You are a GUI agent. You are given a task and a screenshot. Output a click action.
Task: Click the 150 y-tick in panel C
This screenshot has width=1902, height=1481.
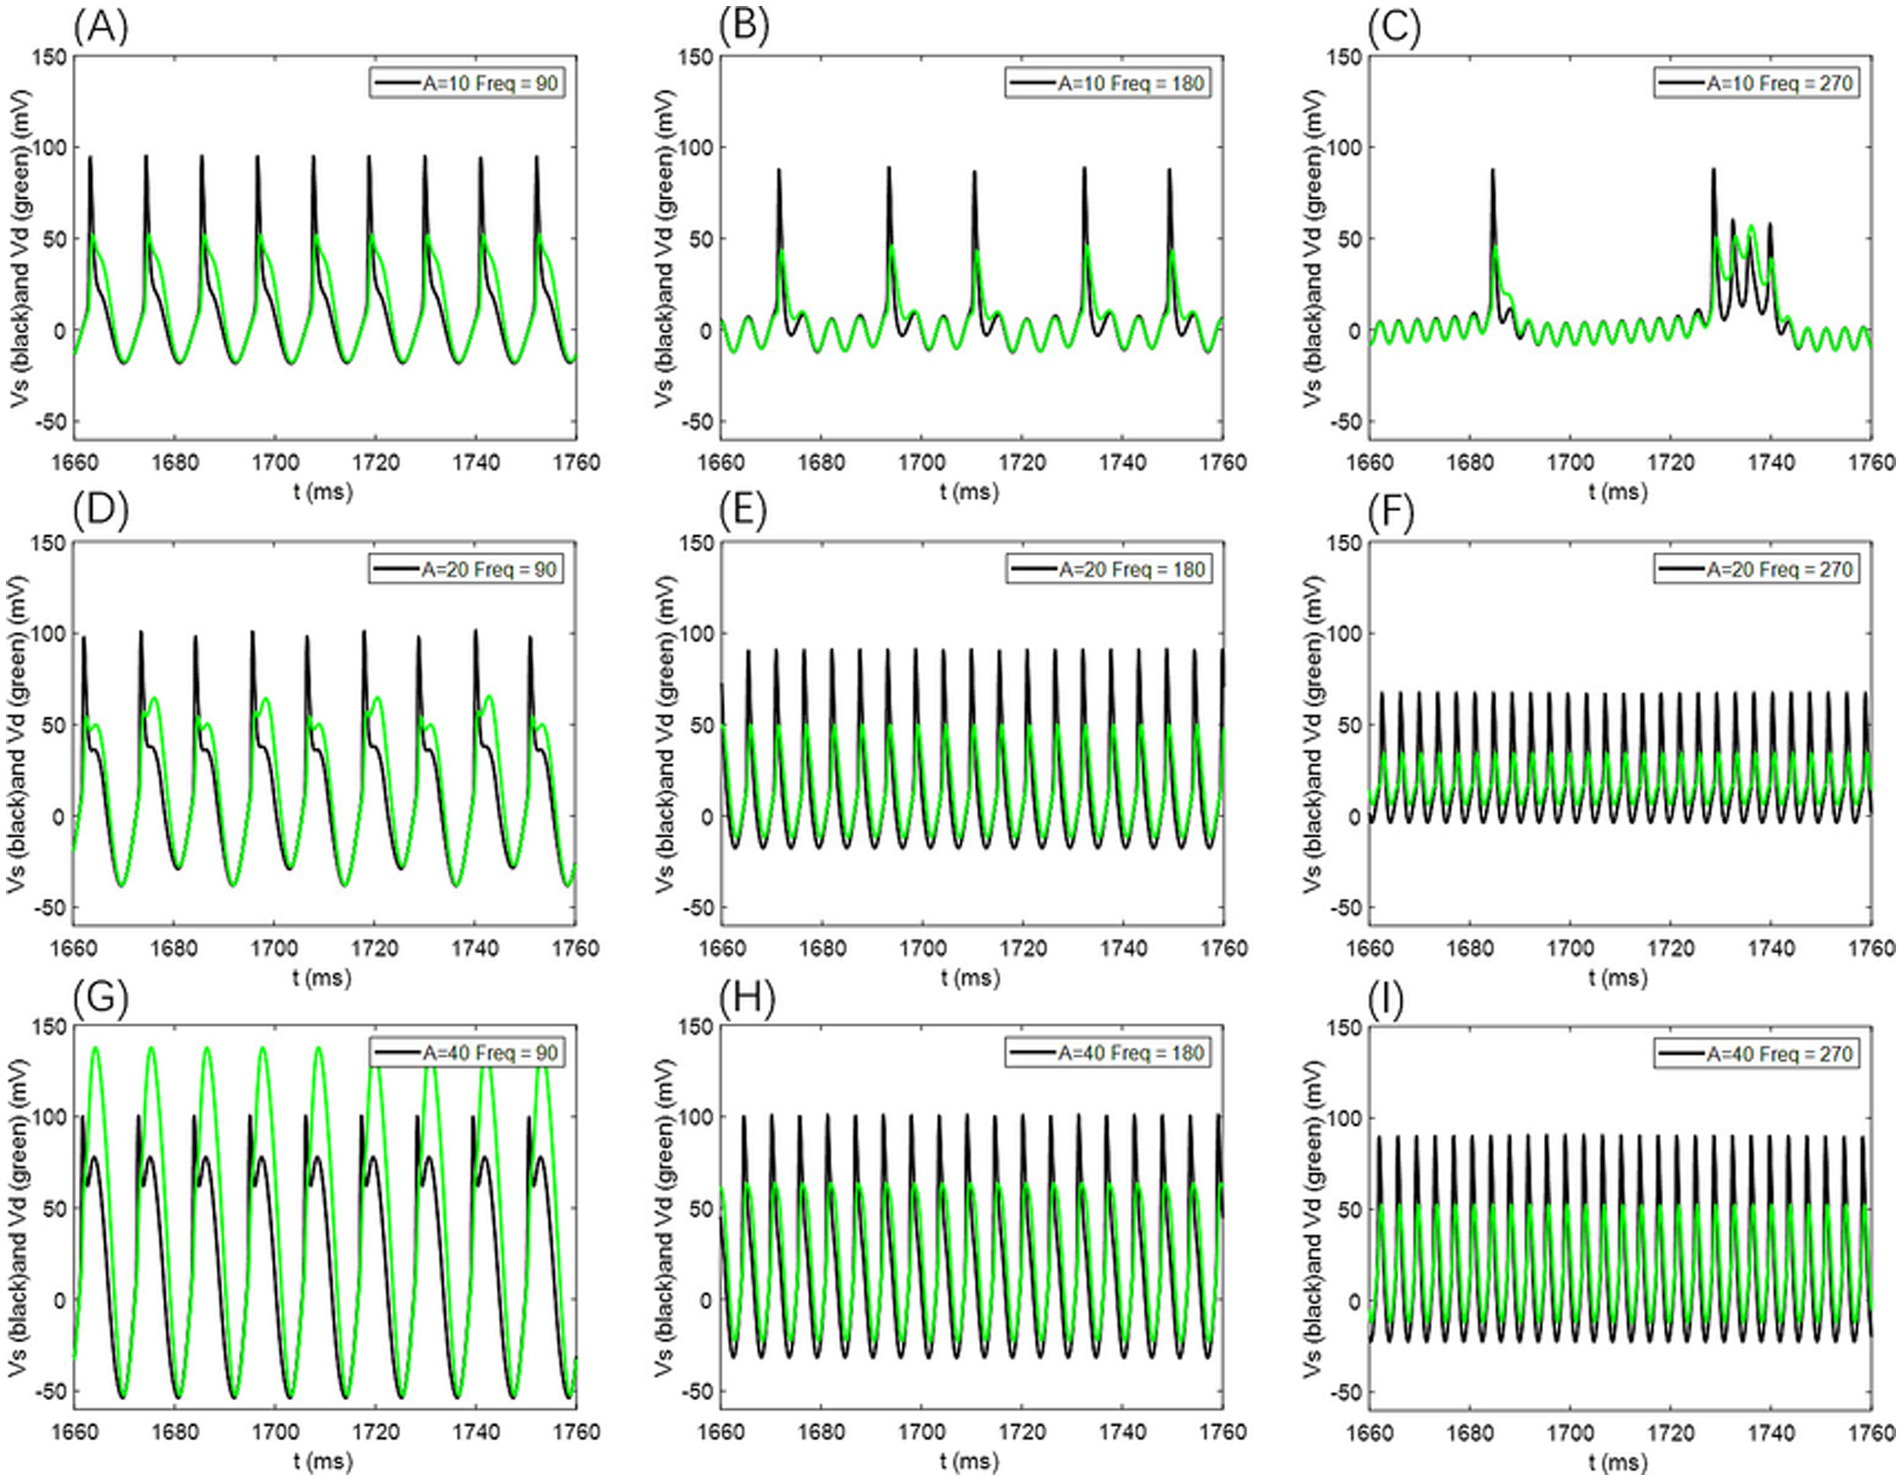click(x=1345, y=57)
